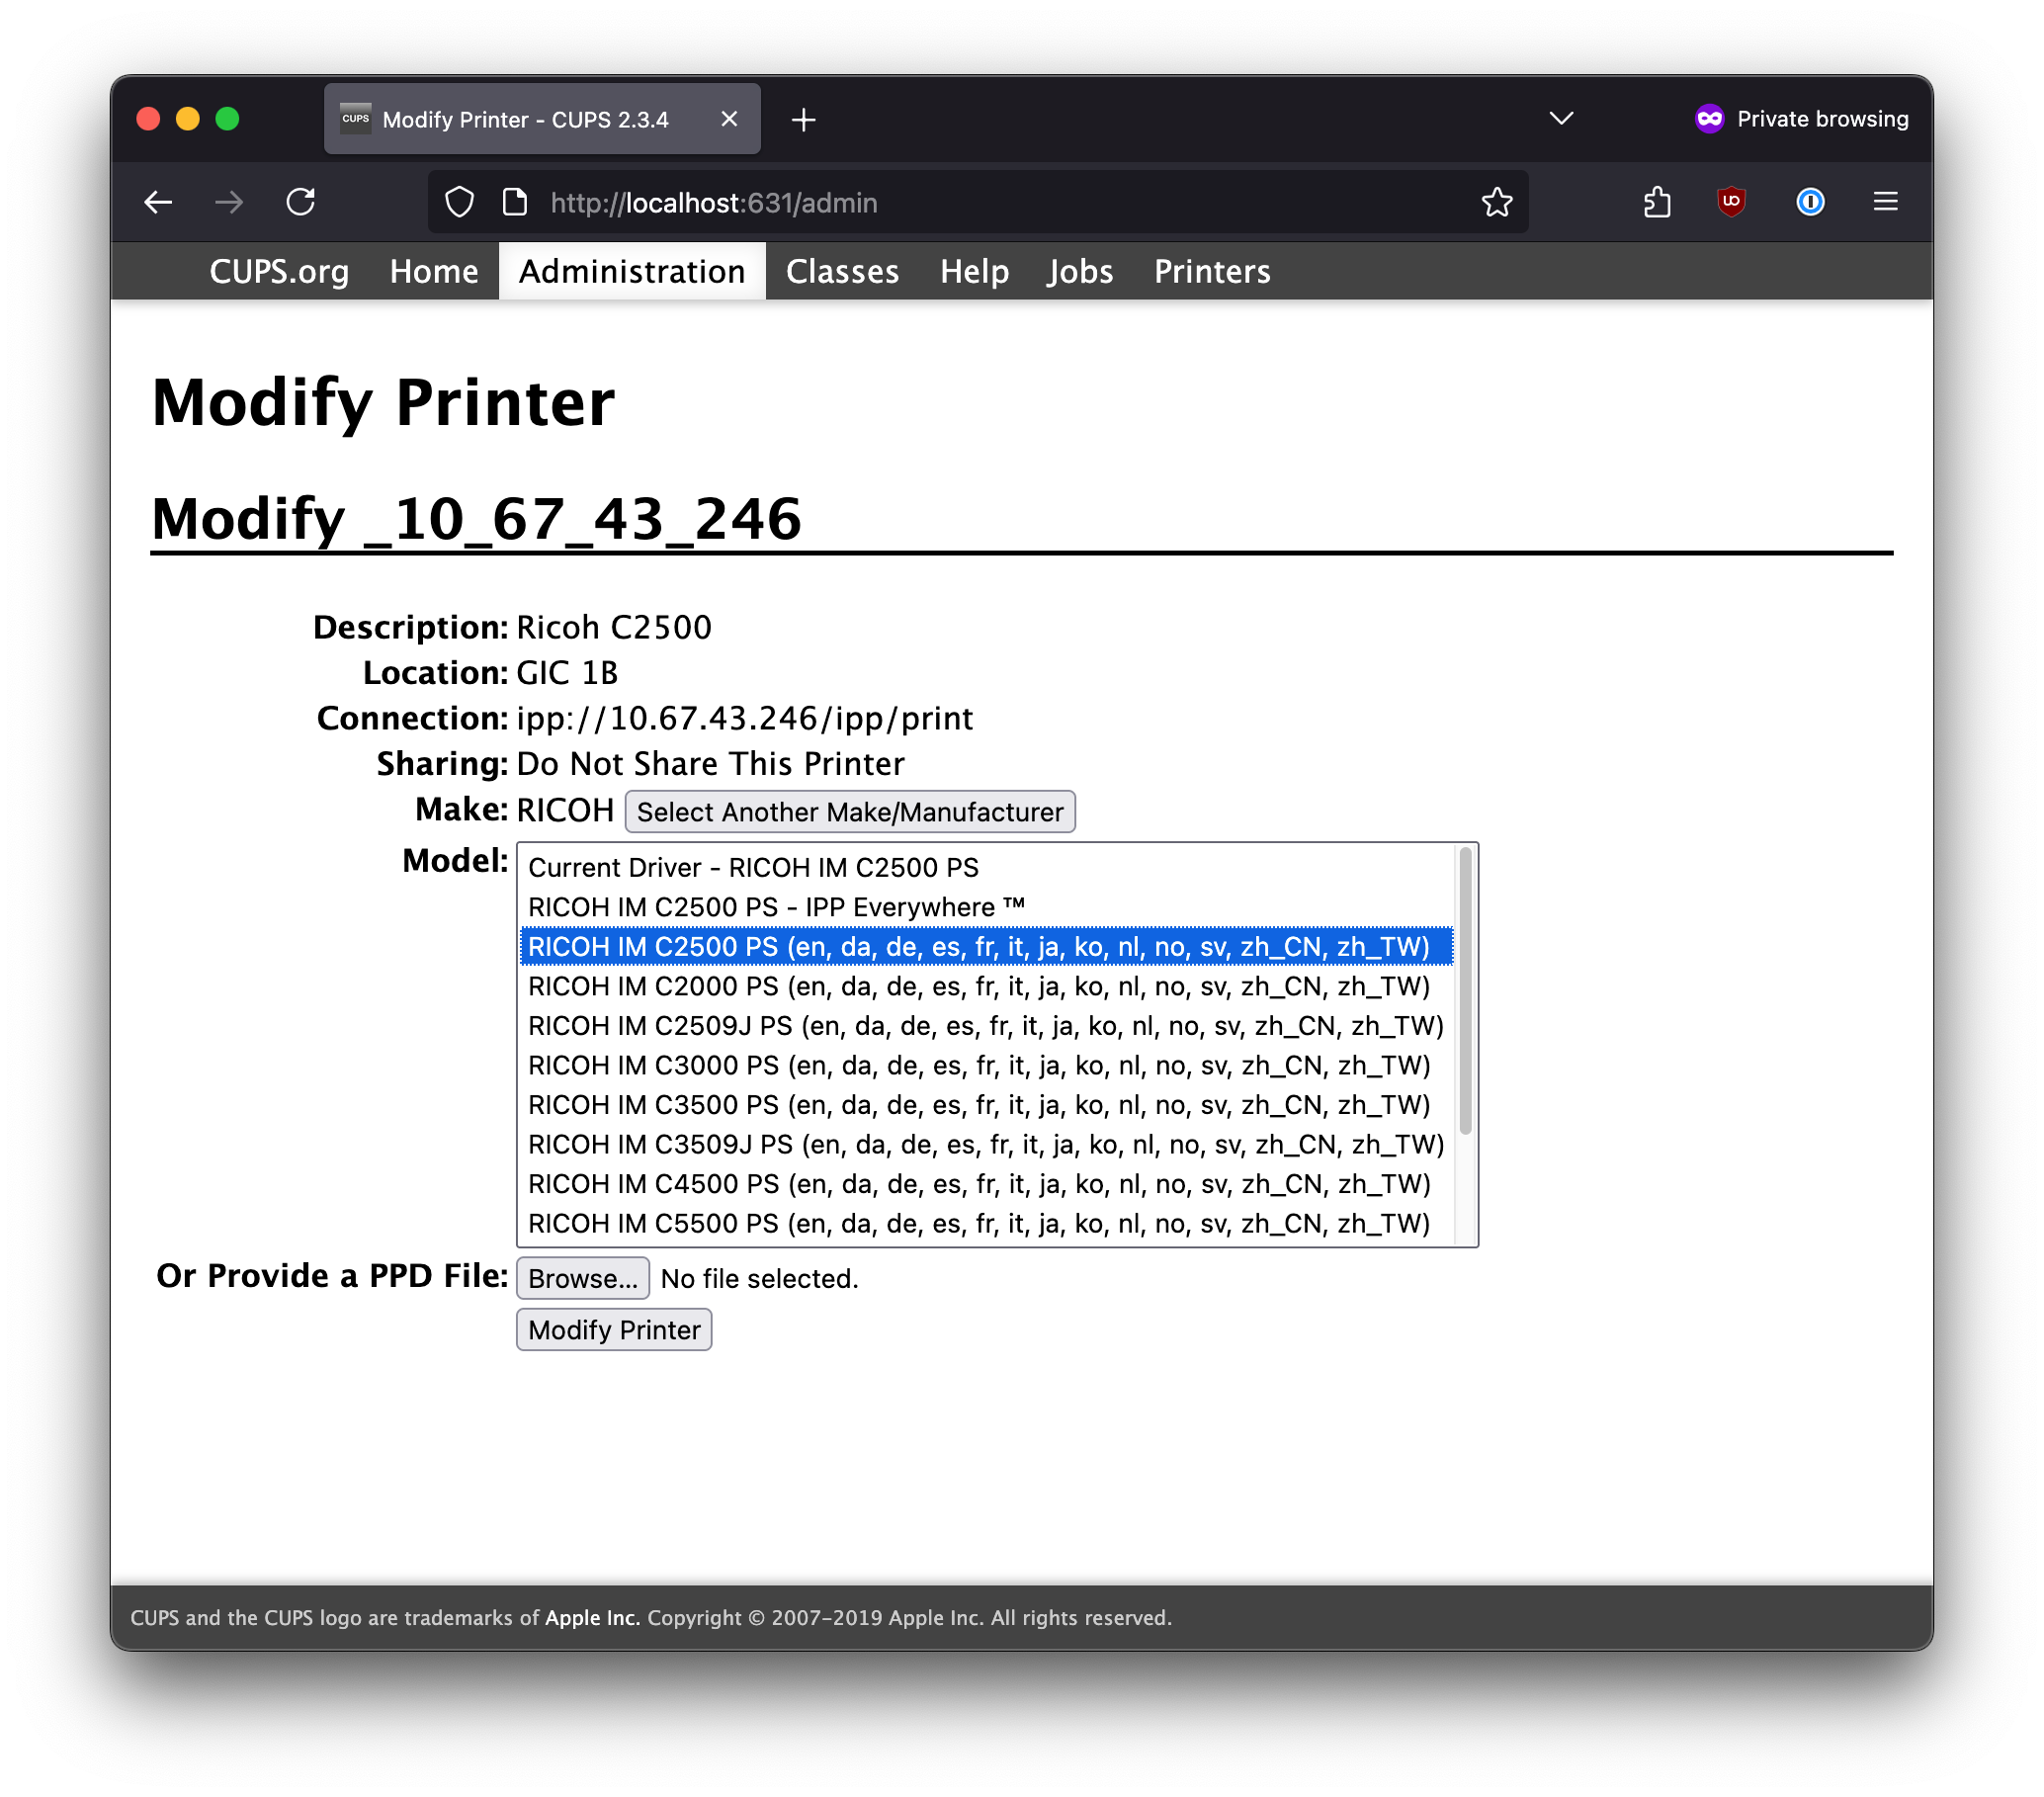Image resolution: width=2044 pixels, height=1797 pixels.
Task: Open the Jobs navigation tab
Action: (1080, 271)
